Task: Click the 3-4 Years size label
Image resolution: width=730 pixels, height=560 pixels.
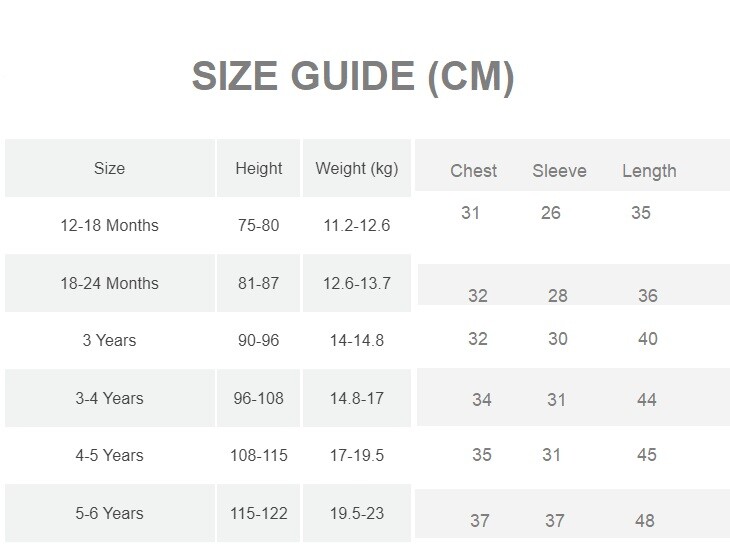Action: point(109,398)
